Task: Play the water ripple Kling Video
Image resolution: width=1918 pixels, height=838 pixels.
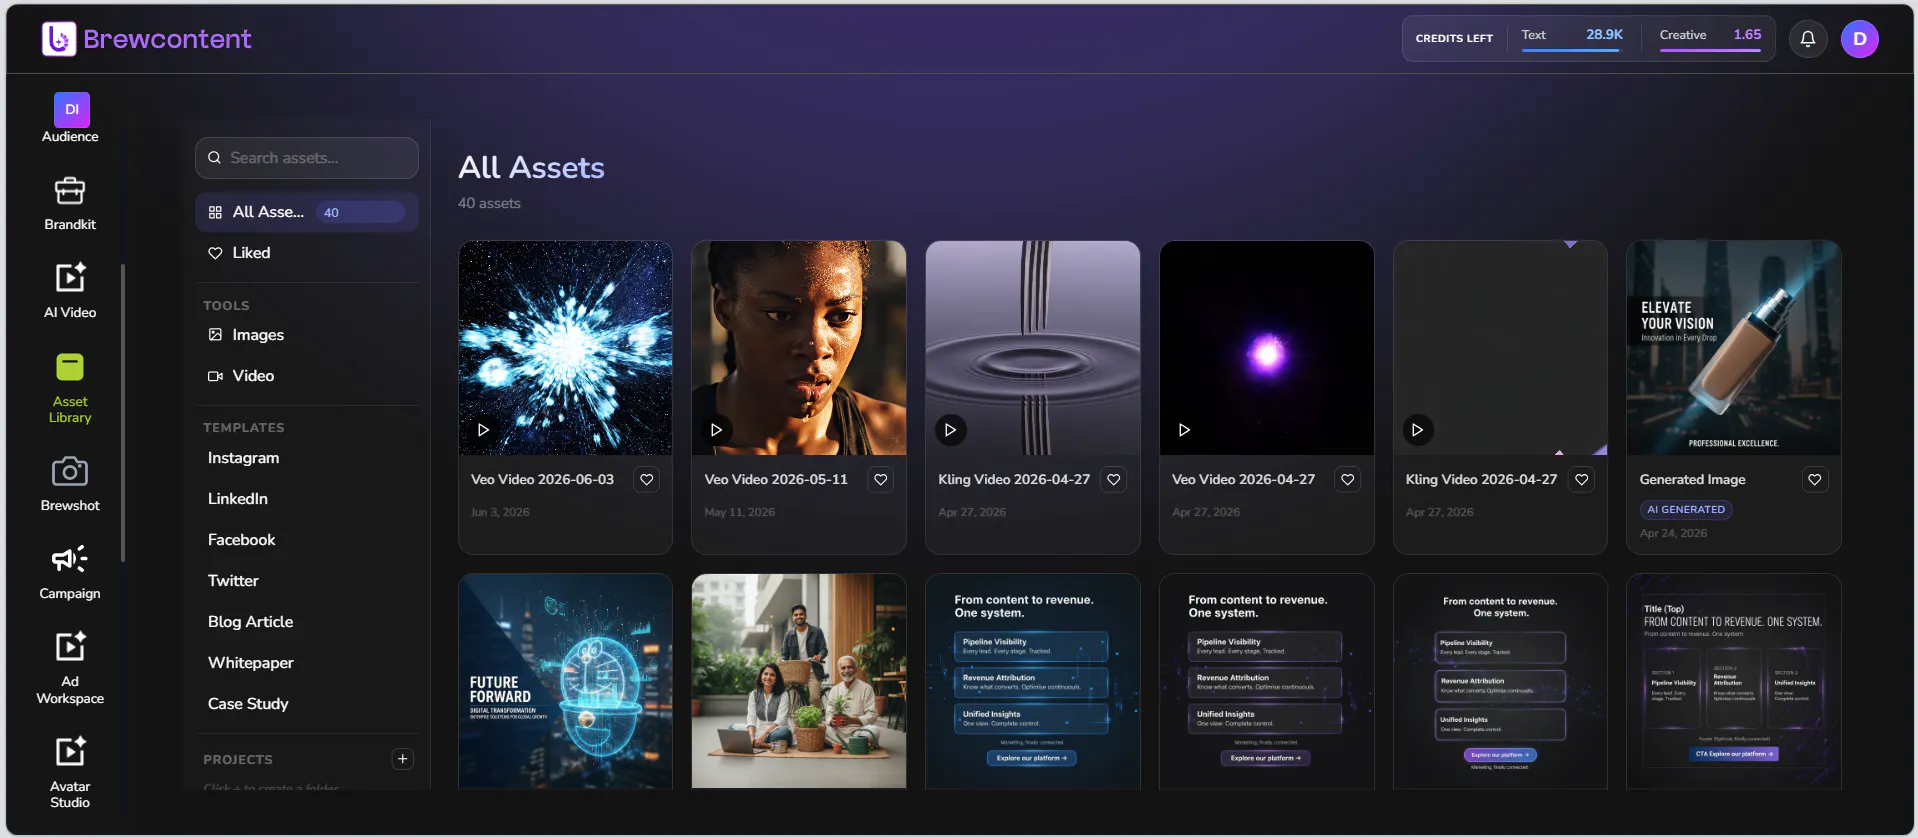Action: pos(950,430)
